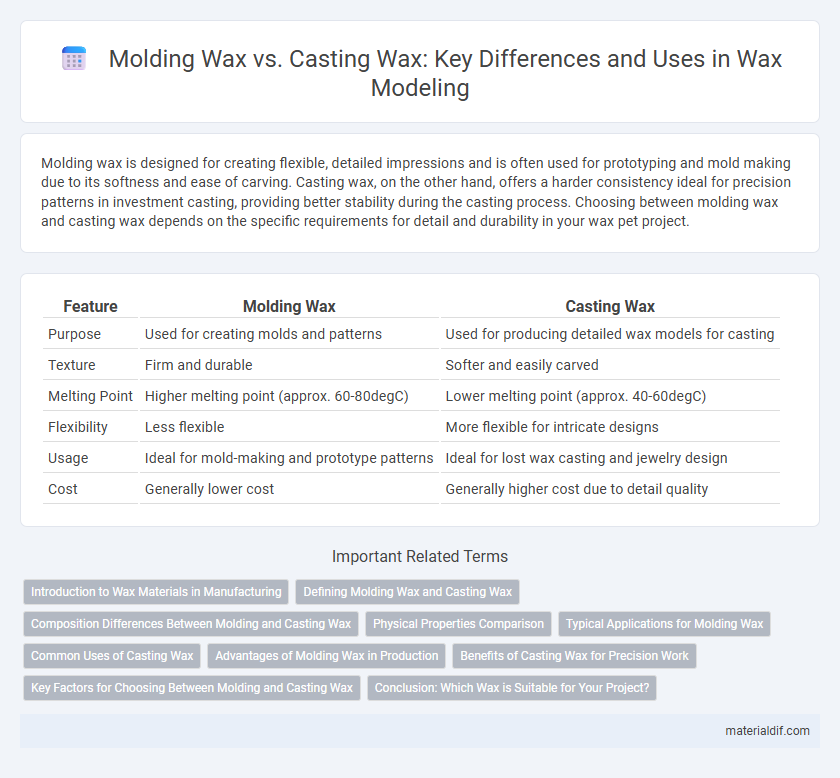Screen dimensions: 840x778
Task: Open 'Defining Molding Wax and Casting Wax' tag
Action: [x=407, y=592]
